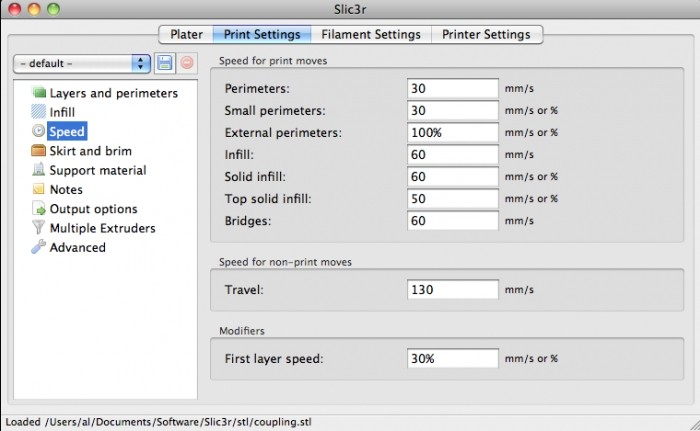Click the Support material icon
Screen dimensions: 700x431
[x=39, y=170]
